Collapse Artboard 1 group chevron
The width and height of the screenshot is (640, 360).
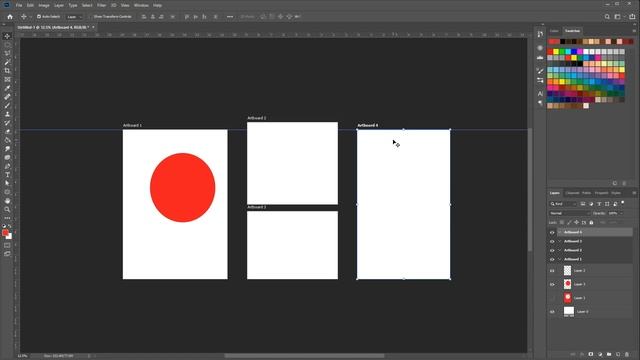coord(560,259)
